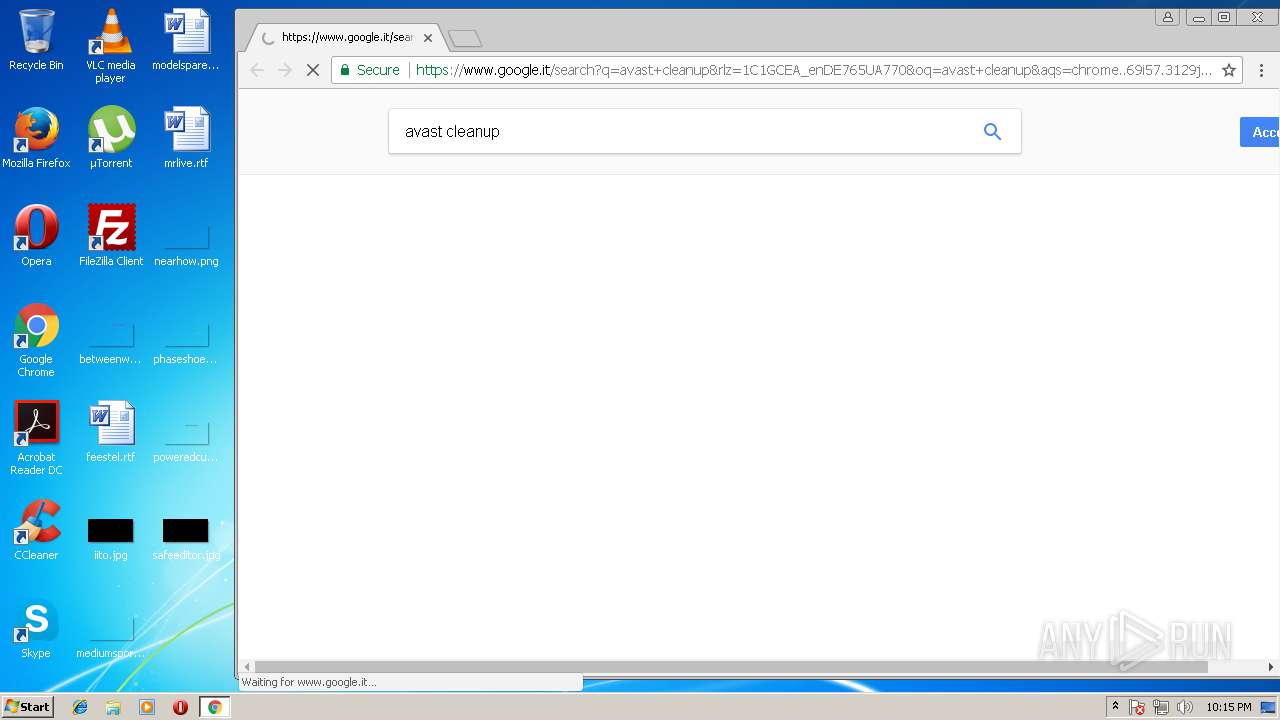Select nearhow.png file on desktop
The width and height of the screenshot is (1280, 720).
[186, 244]
